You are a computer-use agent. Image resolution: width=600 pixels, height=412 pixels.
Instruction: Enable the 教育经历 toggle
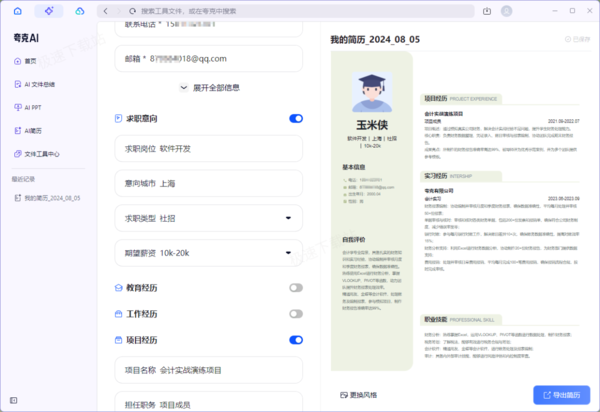(296, 288)
